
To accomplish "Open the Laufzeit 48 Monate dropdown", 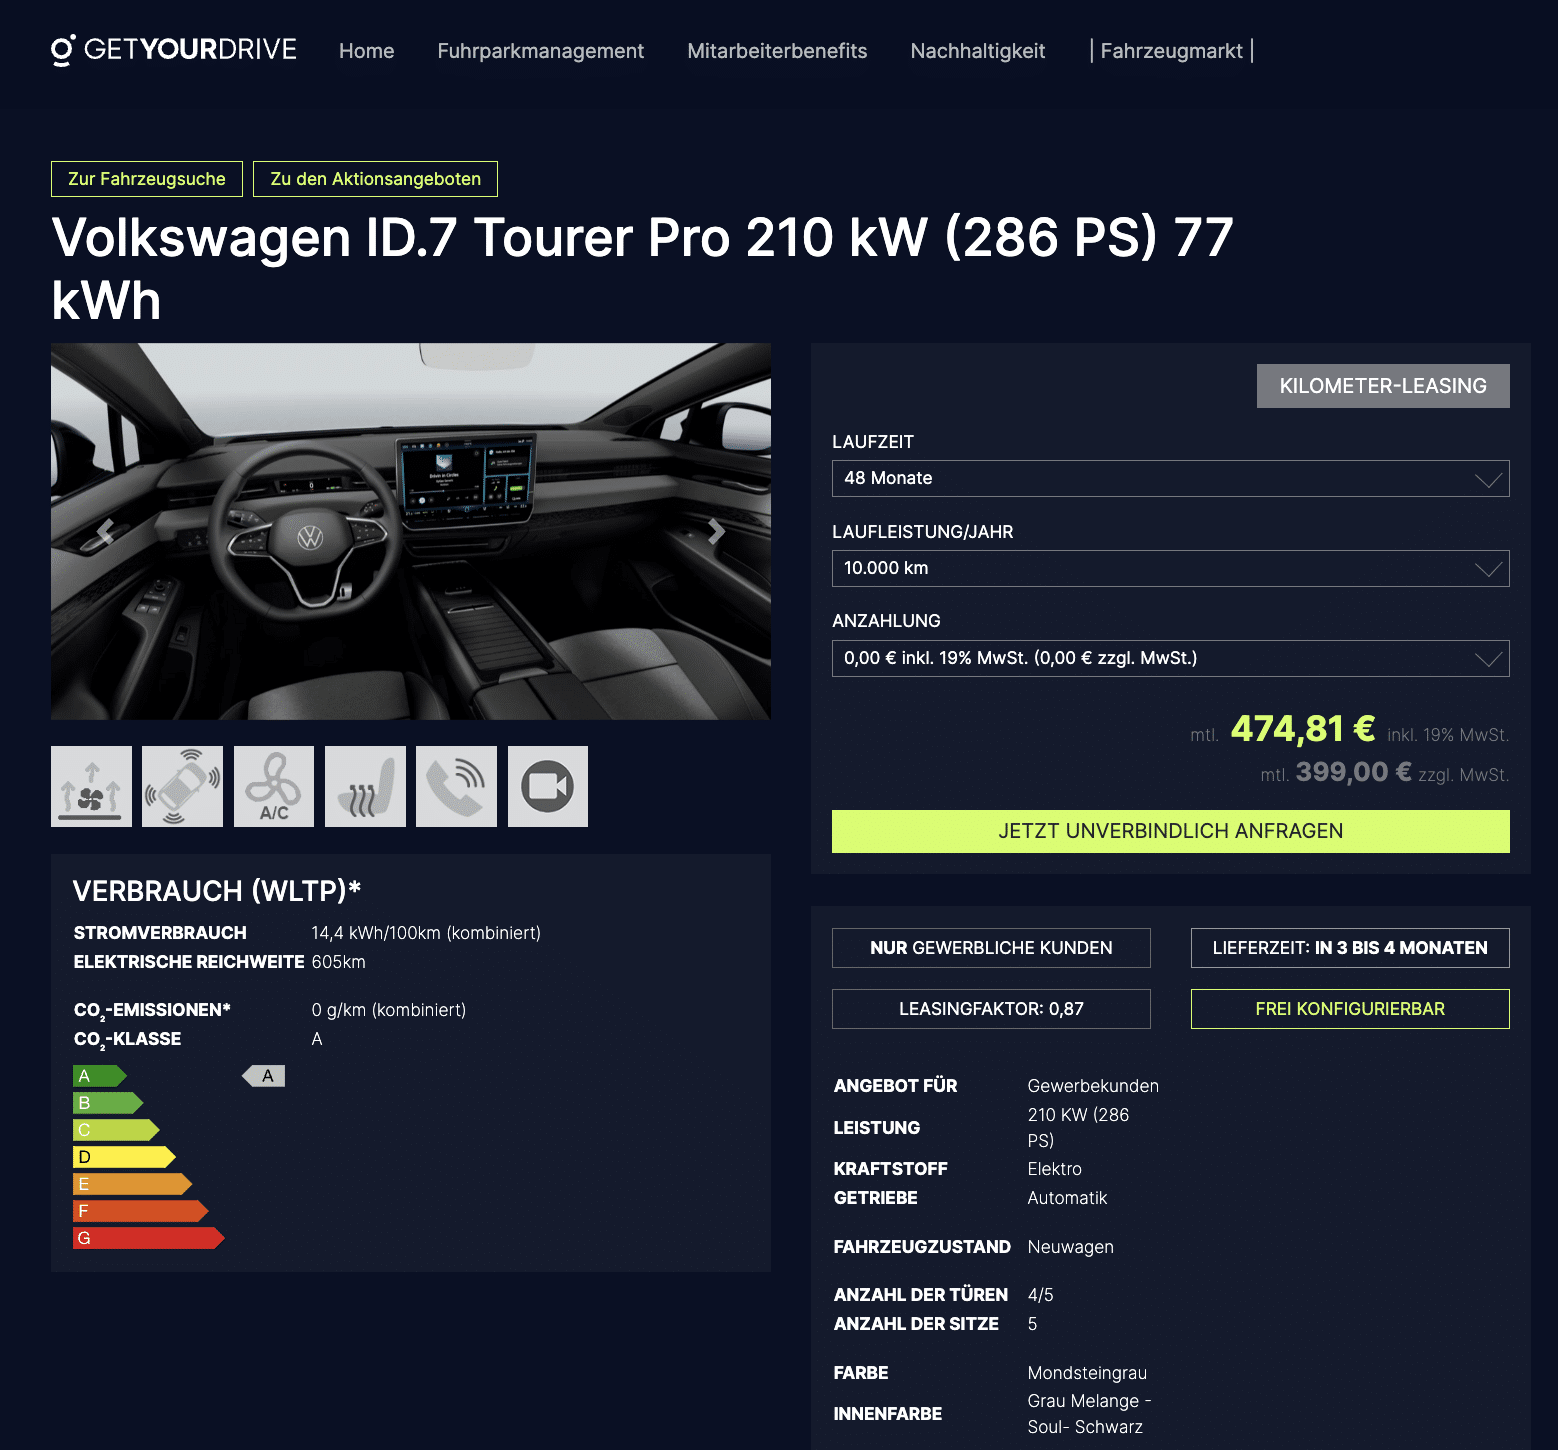I will (x=1170, y=478).
